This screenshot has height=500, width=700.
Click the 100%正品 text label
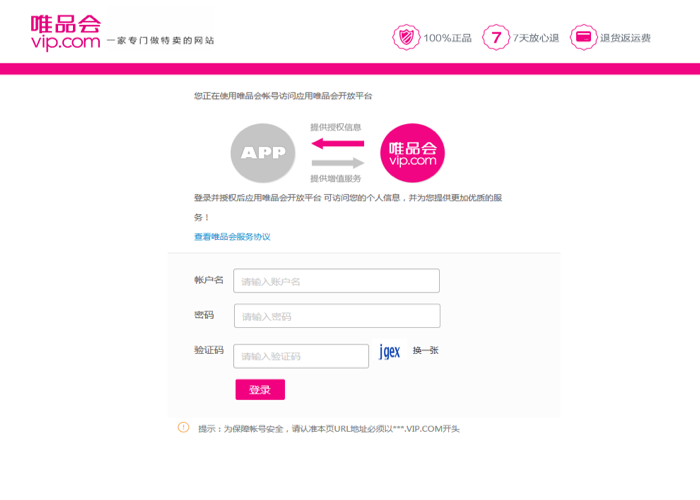coord(448,38)
